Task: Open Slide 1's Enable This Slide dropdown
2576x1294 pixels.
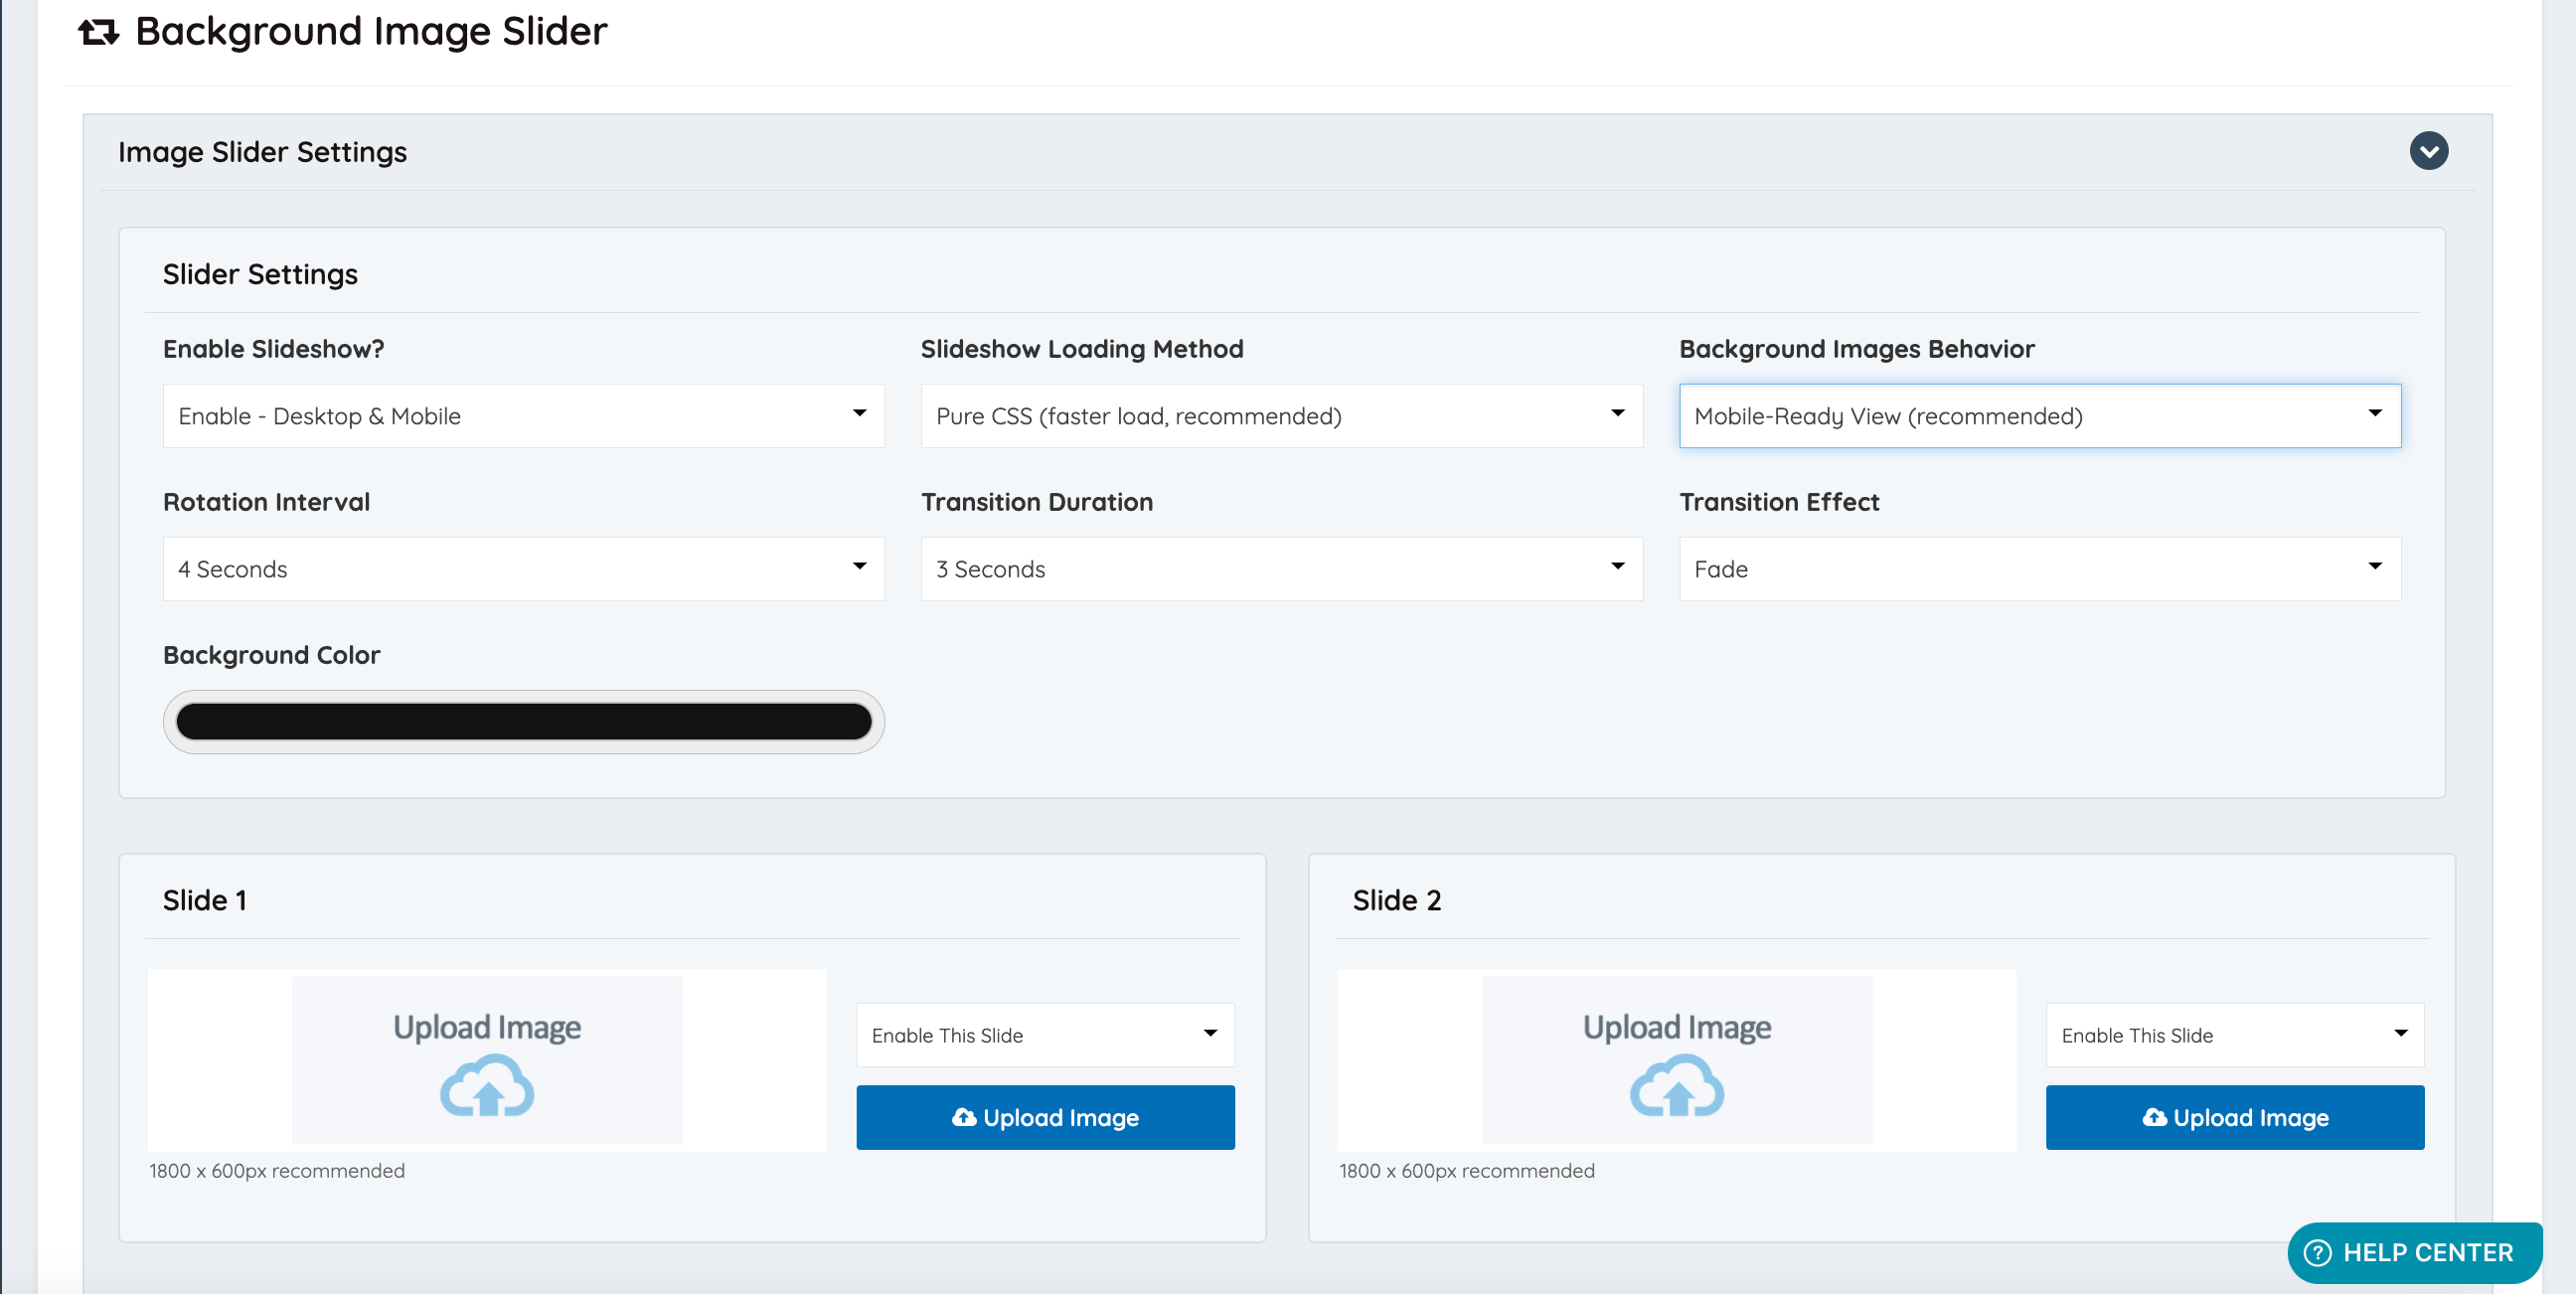Action: pyautogui.click(x=1044, y=1035)
